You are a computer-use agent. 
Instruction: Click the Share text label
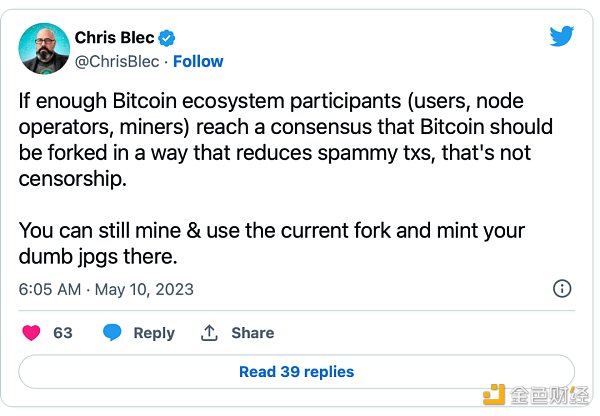[252, 333]
